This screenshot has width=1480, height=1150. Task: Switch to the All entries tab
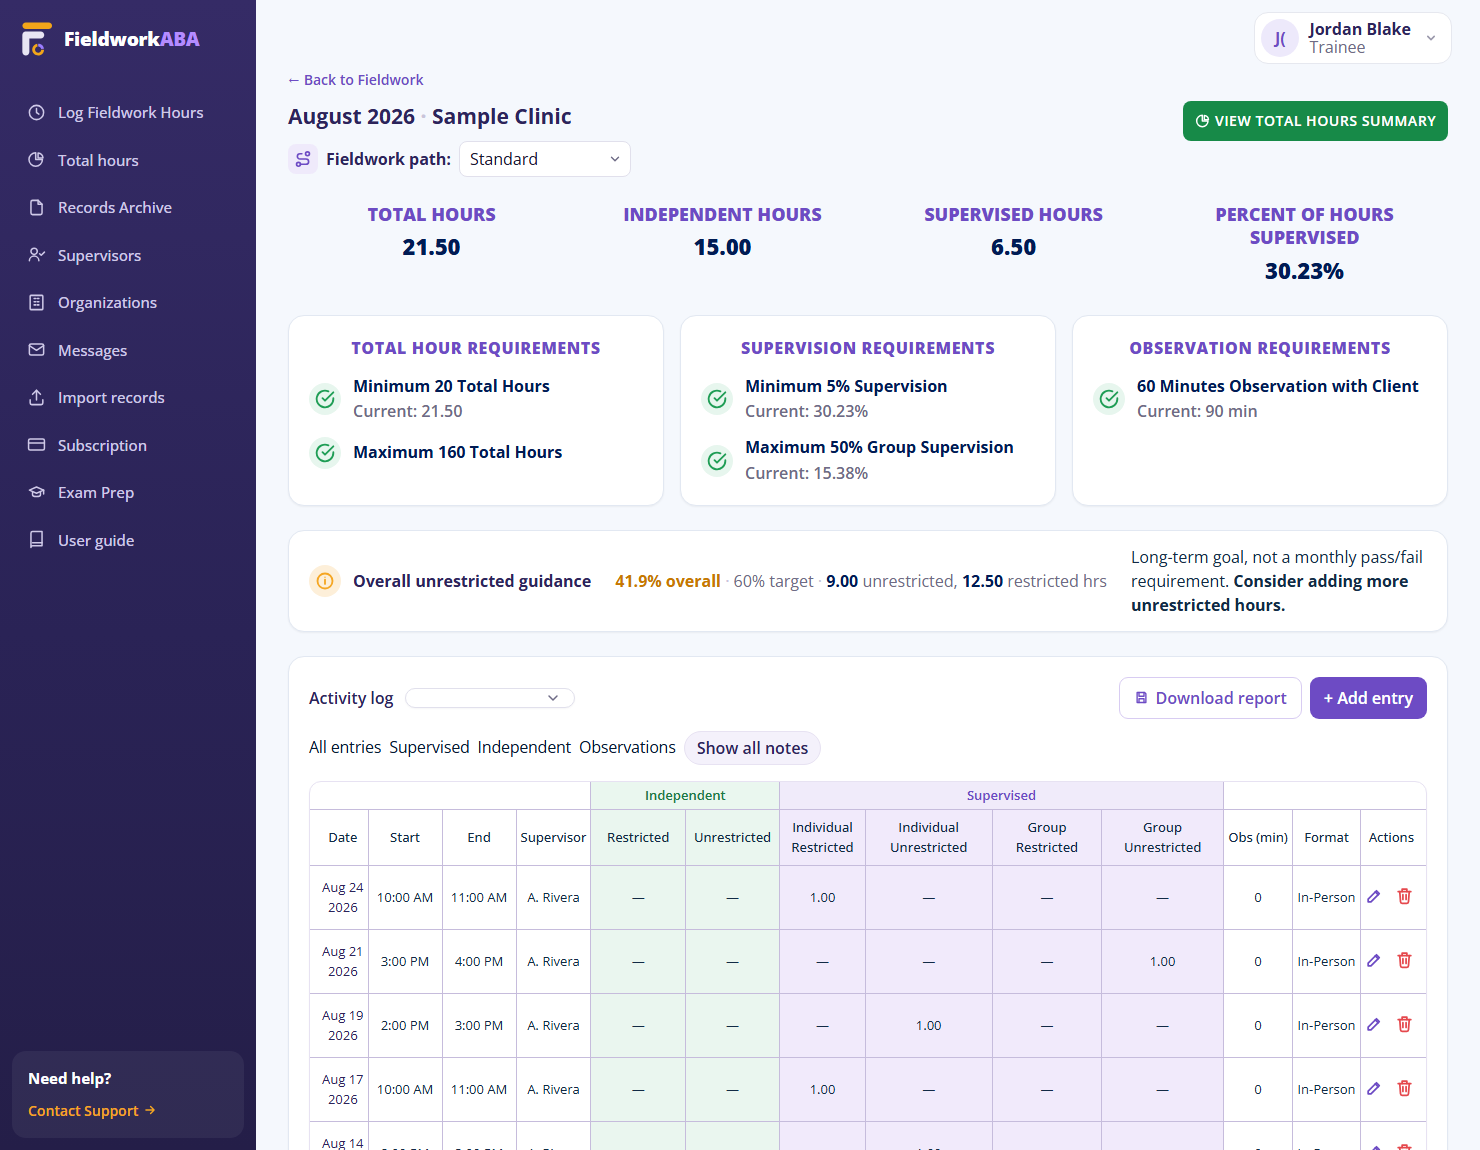pos(345,747)
